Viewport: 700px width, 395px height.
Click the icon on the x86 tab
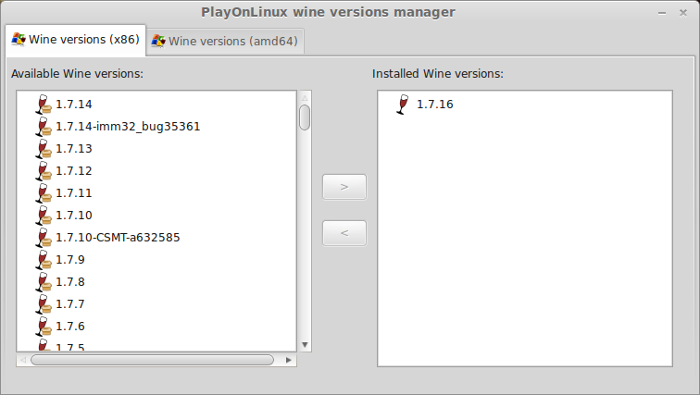[x=18, y=39]
